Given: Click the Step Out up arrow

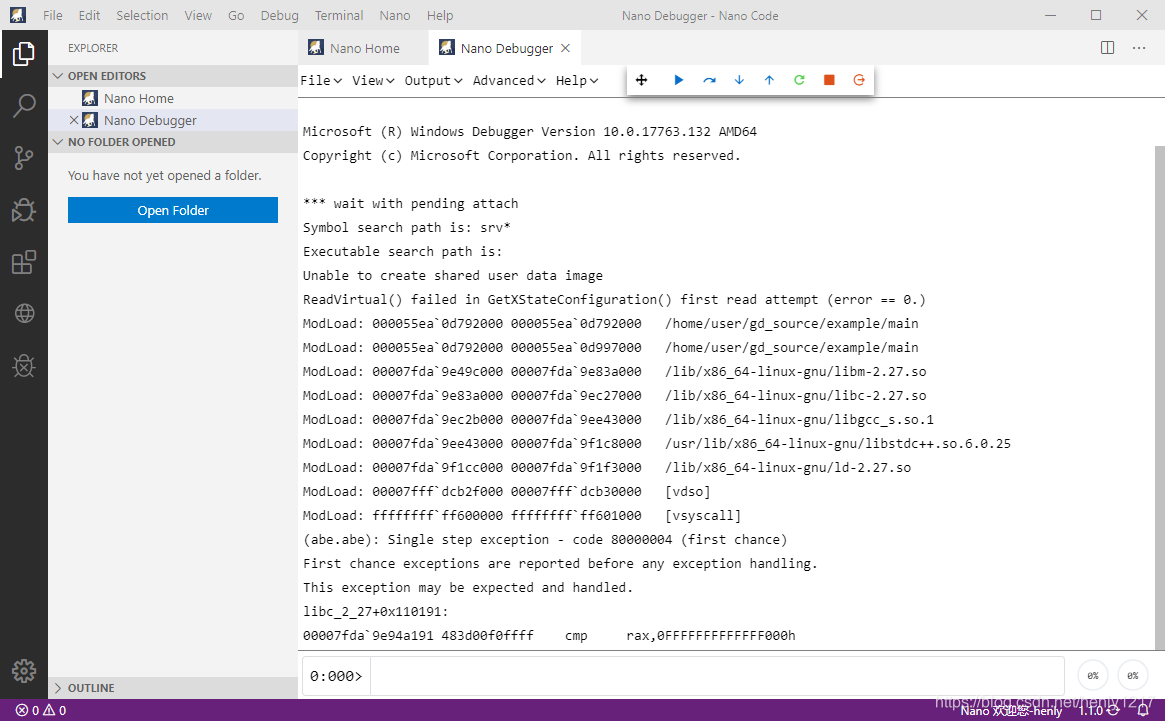Looking at the screenshot, I should [x=769, y=80].
